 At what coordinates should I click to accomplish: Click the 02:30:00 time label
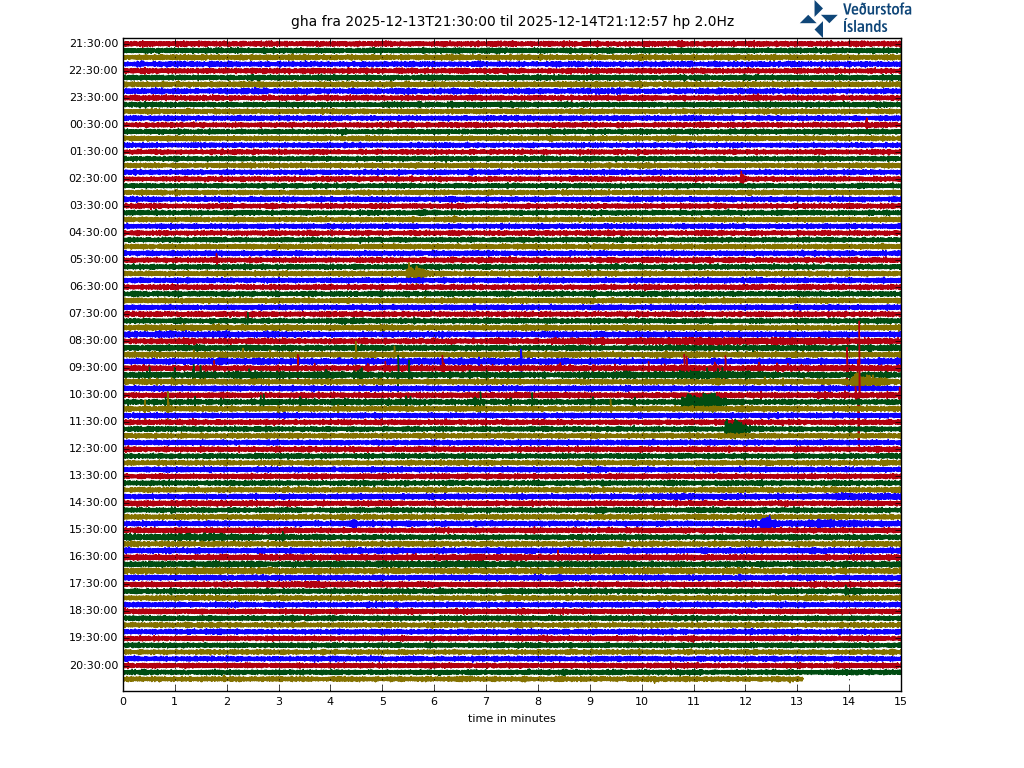click(x=94, y=179)
